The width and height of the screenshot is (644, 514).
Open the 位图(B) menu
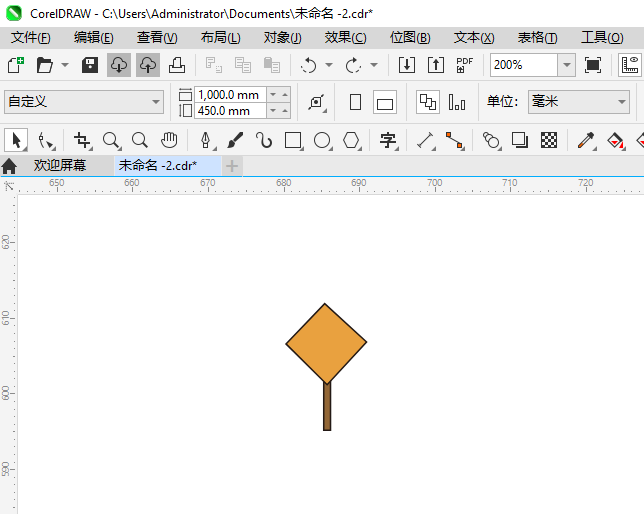(410, 38)
